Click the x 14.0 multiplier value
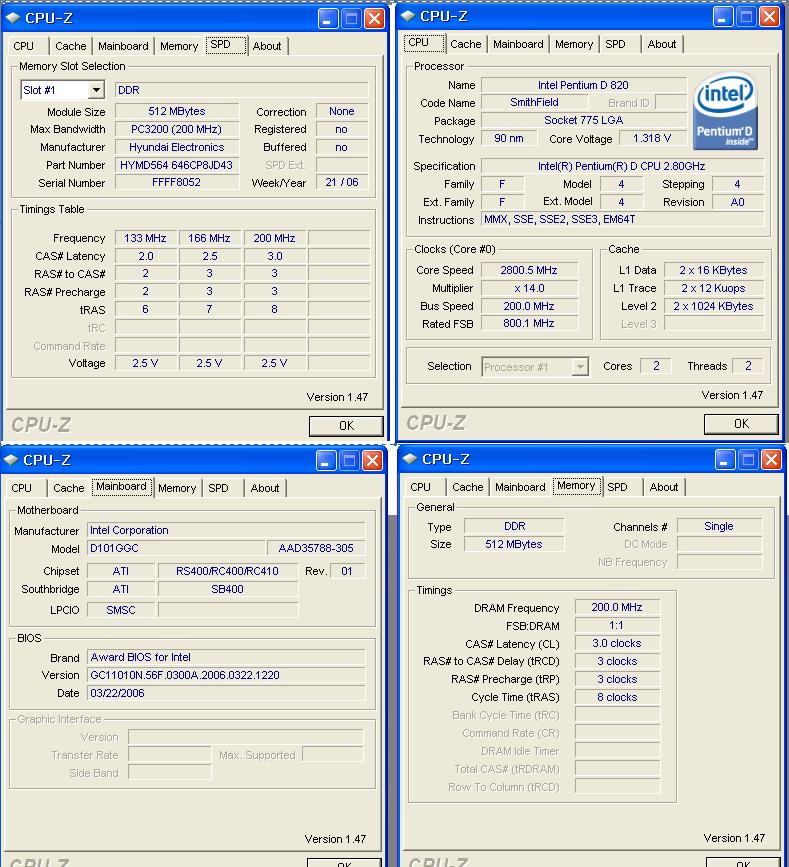The image size is (789, 867). 529,288
